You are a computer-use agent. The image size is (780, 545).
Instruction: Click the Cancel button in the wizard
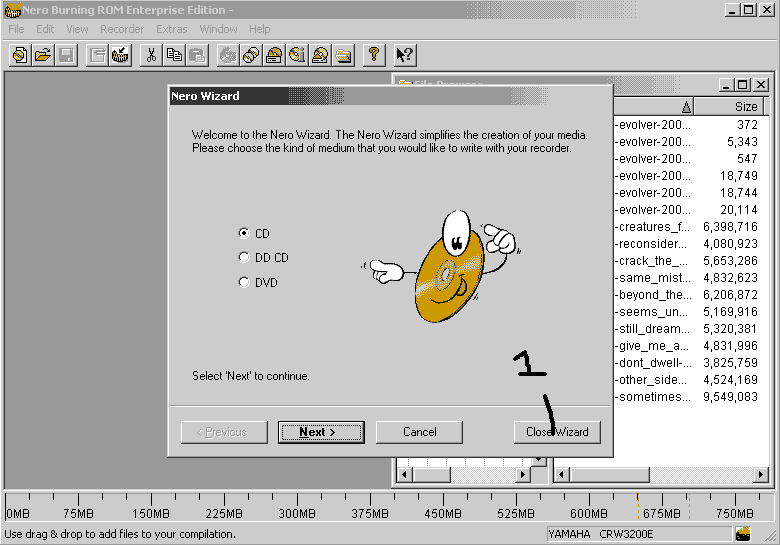click(x=419, y=432)
